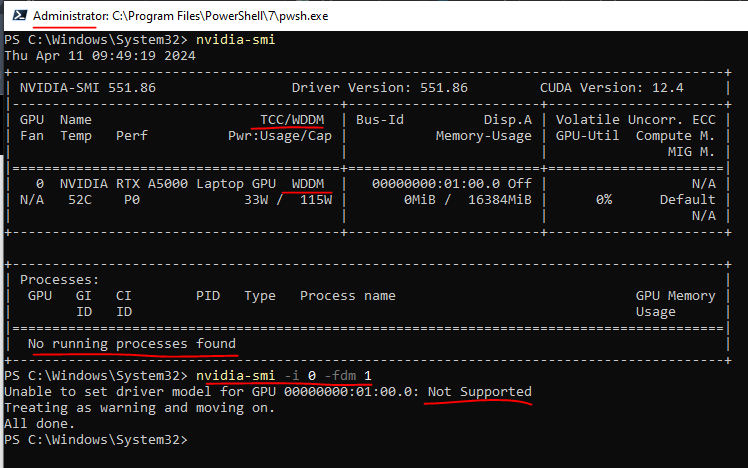Click the Administrator pwsh.exe window title
The height and width of the screenshot is (468, 748).
tap(180, 17)
